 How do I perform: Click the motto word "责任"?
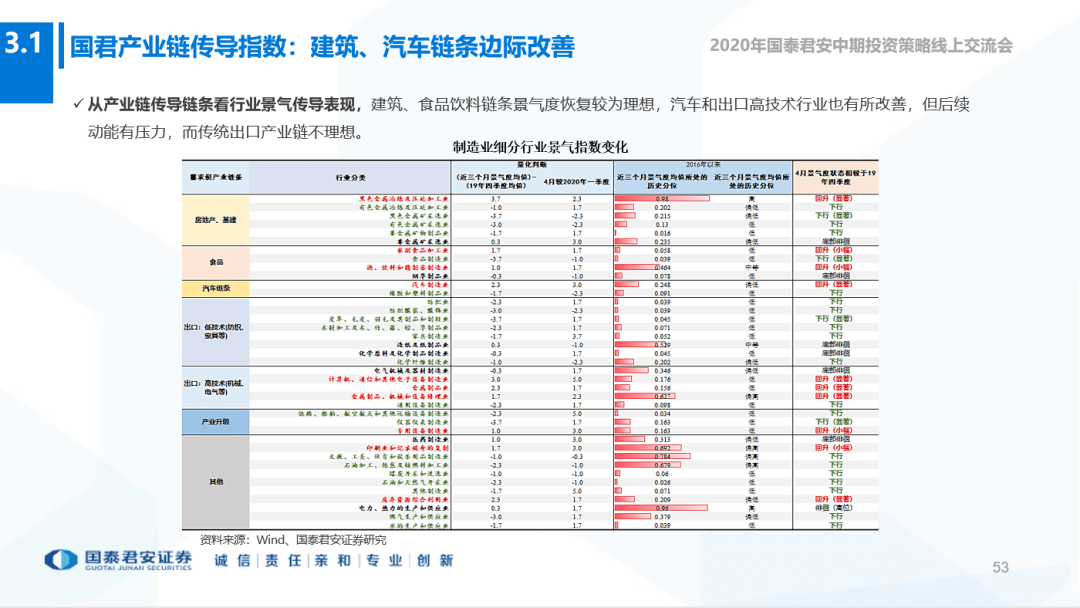283,560
